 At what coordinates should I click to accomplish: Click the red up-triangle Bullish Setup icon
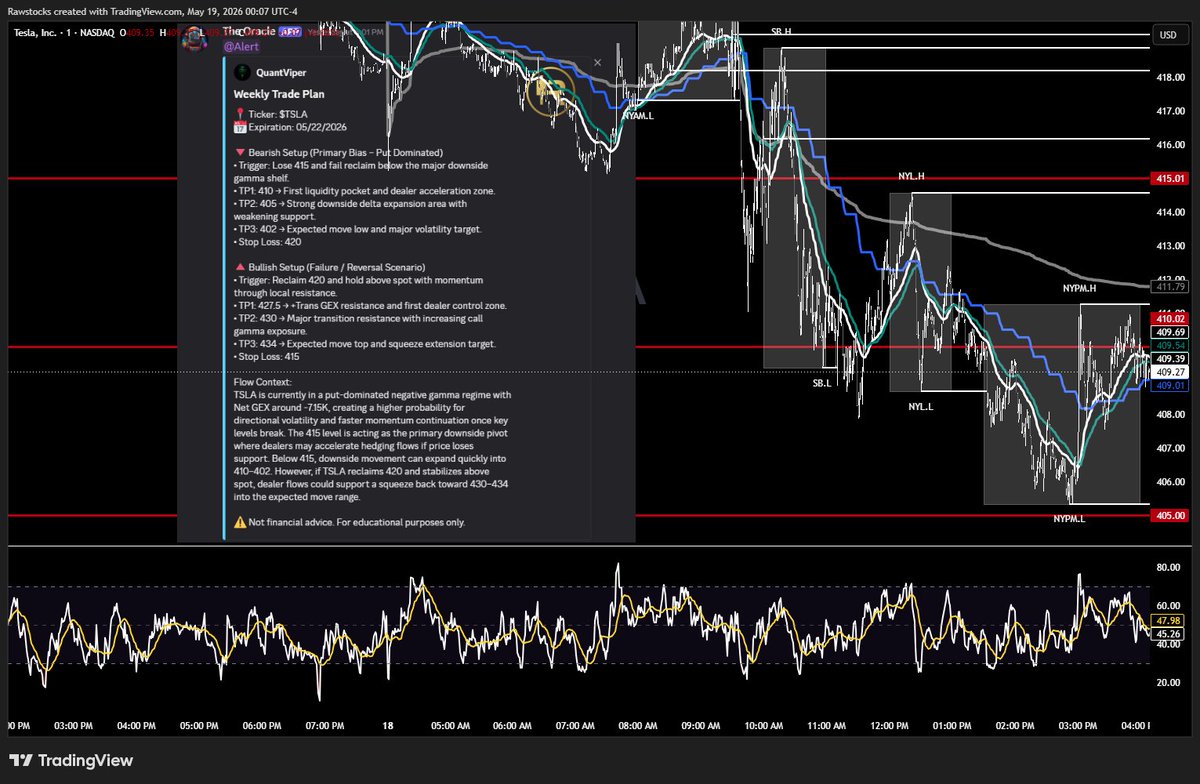pos(239,267)
